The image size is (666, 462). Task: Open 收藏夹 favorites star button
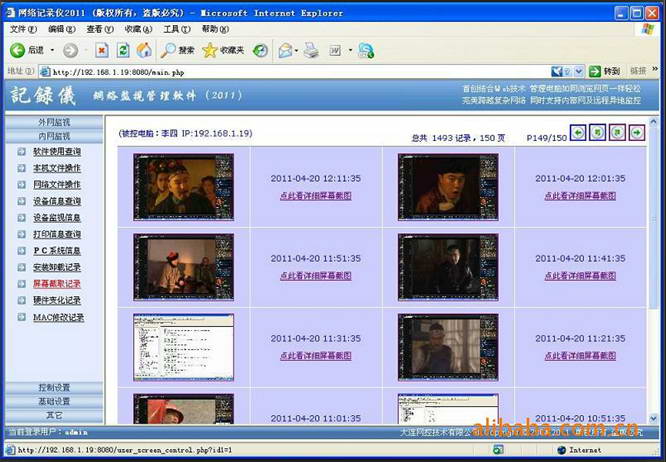223,50
